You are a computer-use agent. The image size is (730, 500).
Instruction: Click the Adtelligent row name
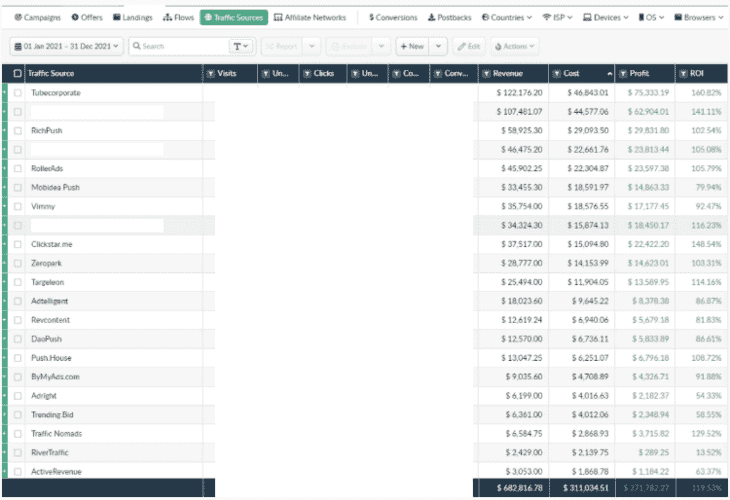click(49, 301)
